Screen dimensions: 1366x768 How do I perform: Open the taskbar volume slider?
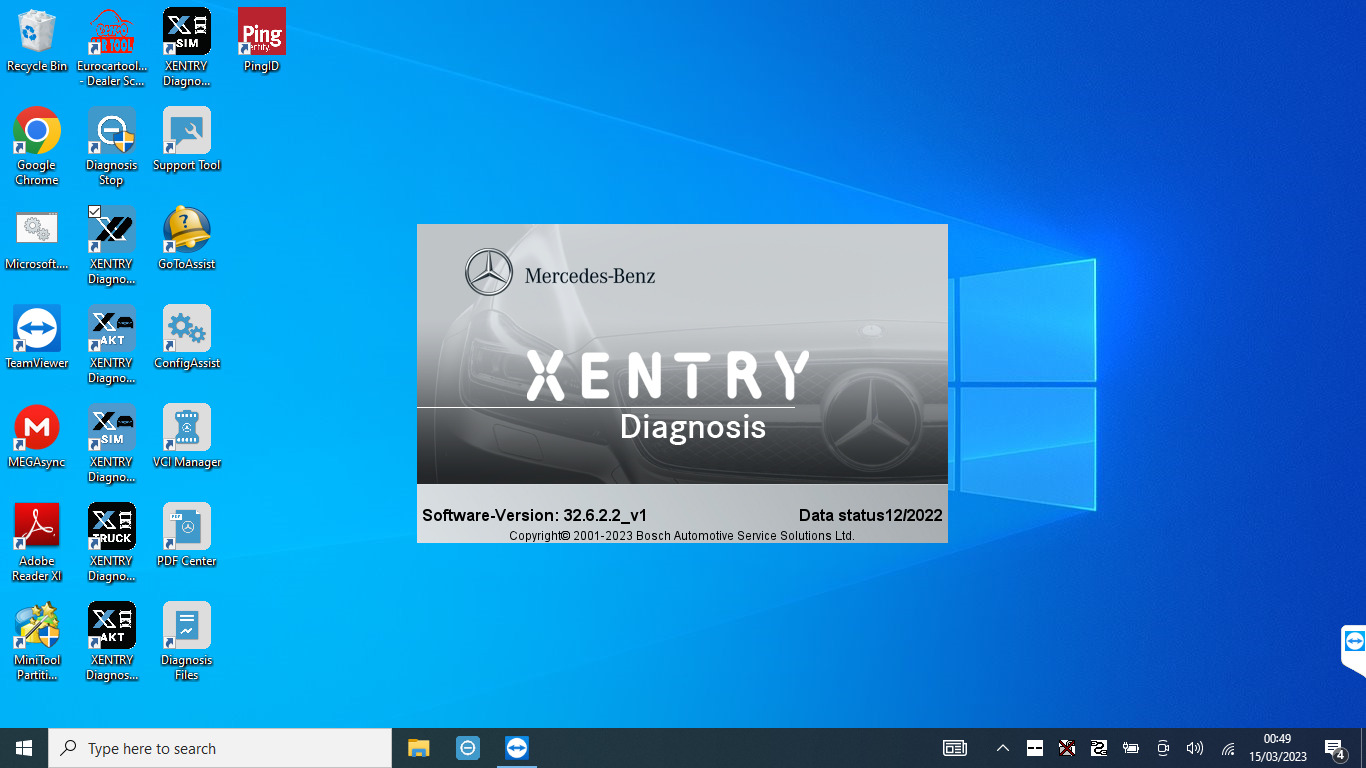pos(1194,747)
